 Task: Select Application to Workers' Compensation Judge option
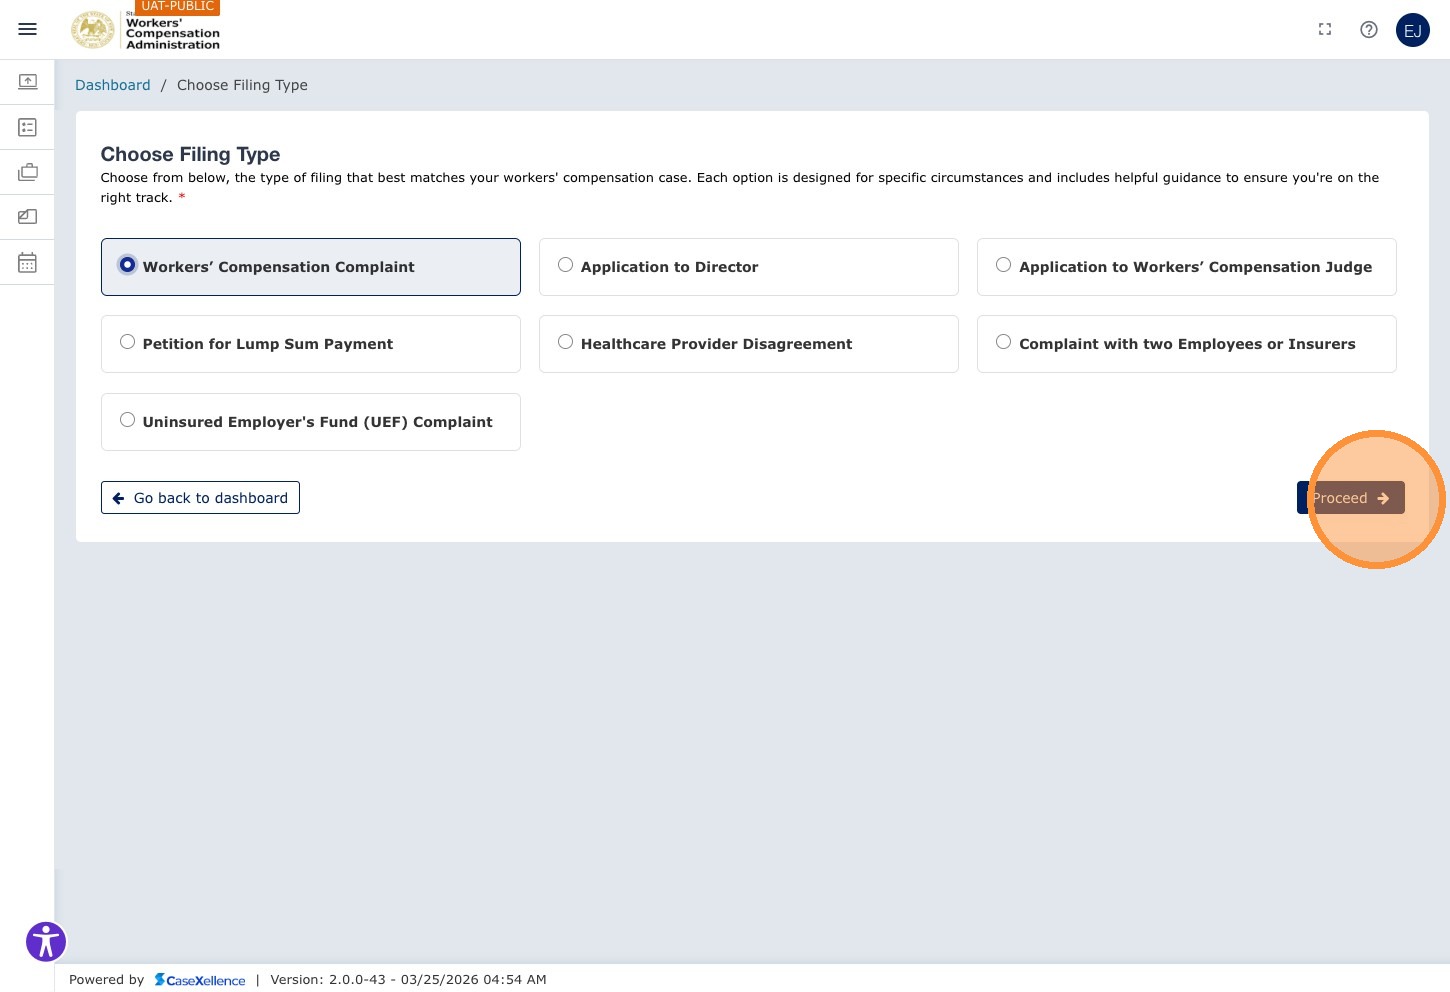pos(1186,267)
